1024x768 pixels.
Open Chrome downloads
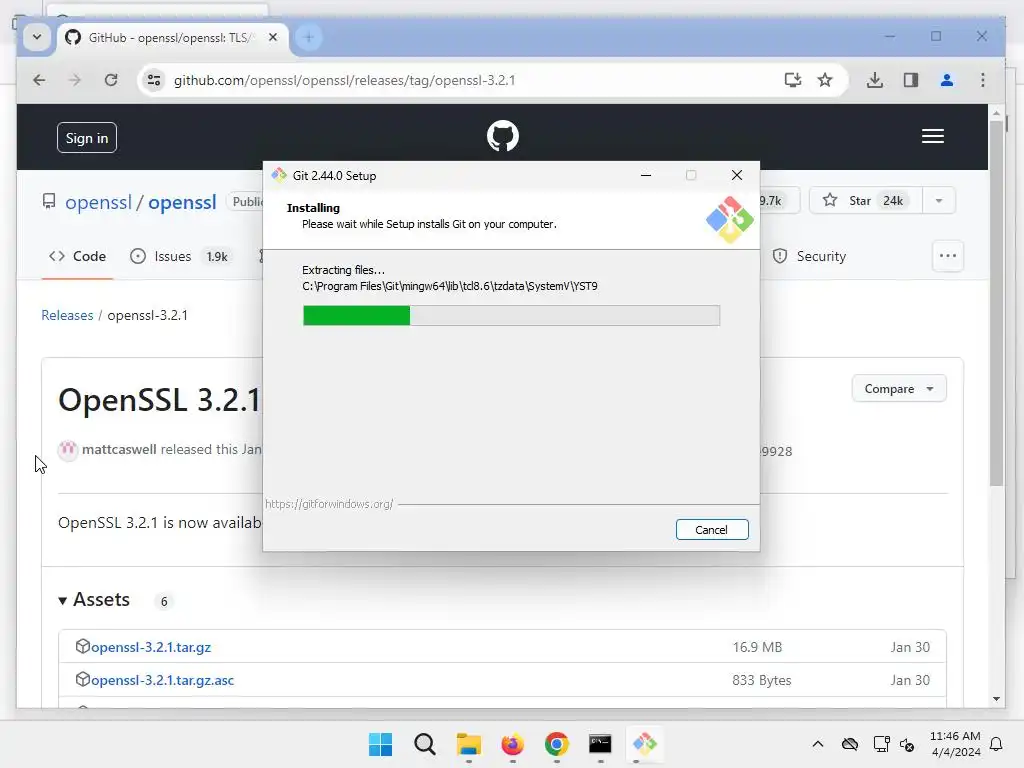(x=875, y=80)
